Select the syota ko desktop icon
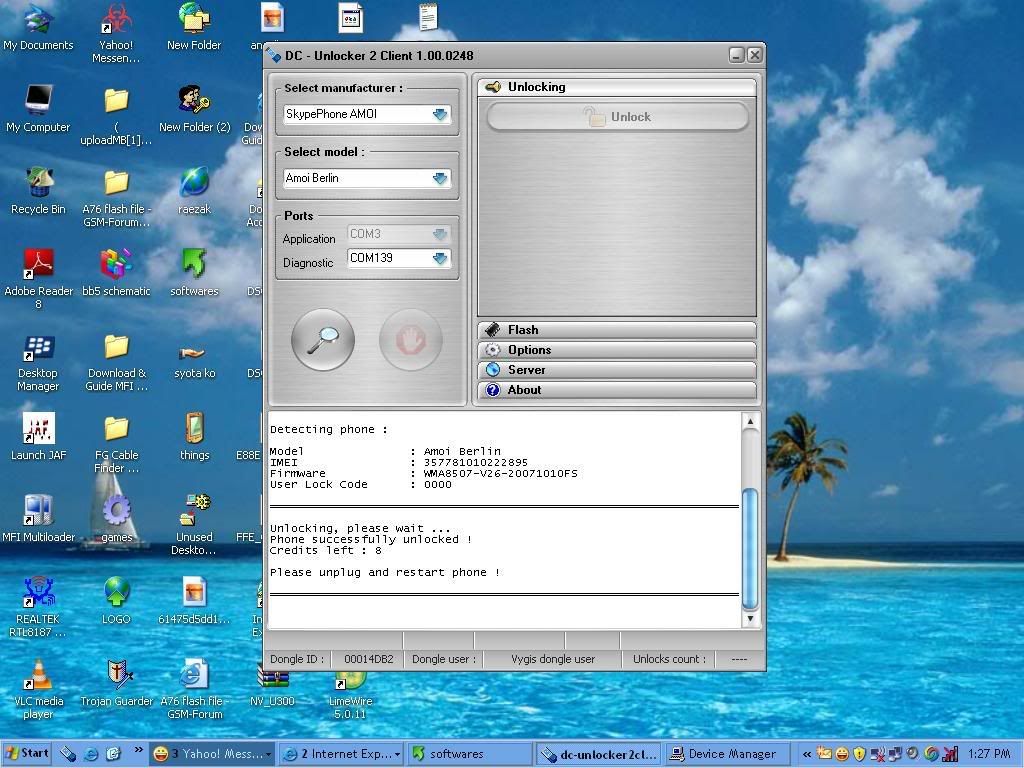Viewport: 1024px width, 768px height. pyautogui.click(x=195, y=362)
